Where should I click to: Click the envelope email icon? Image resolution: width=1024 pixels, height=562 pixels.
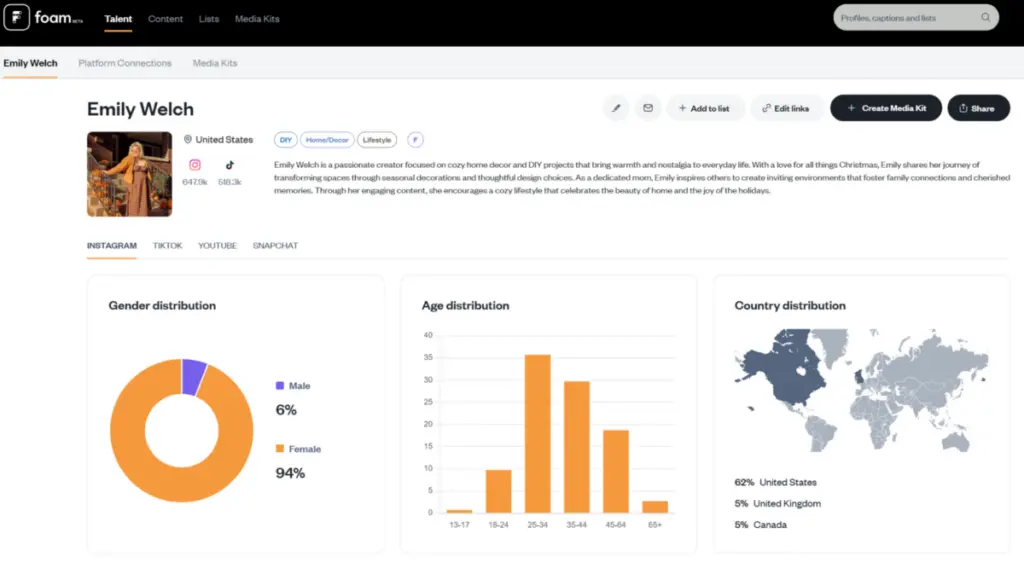[647, 108]
